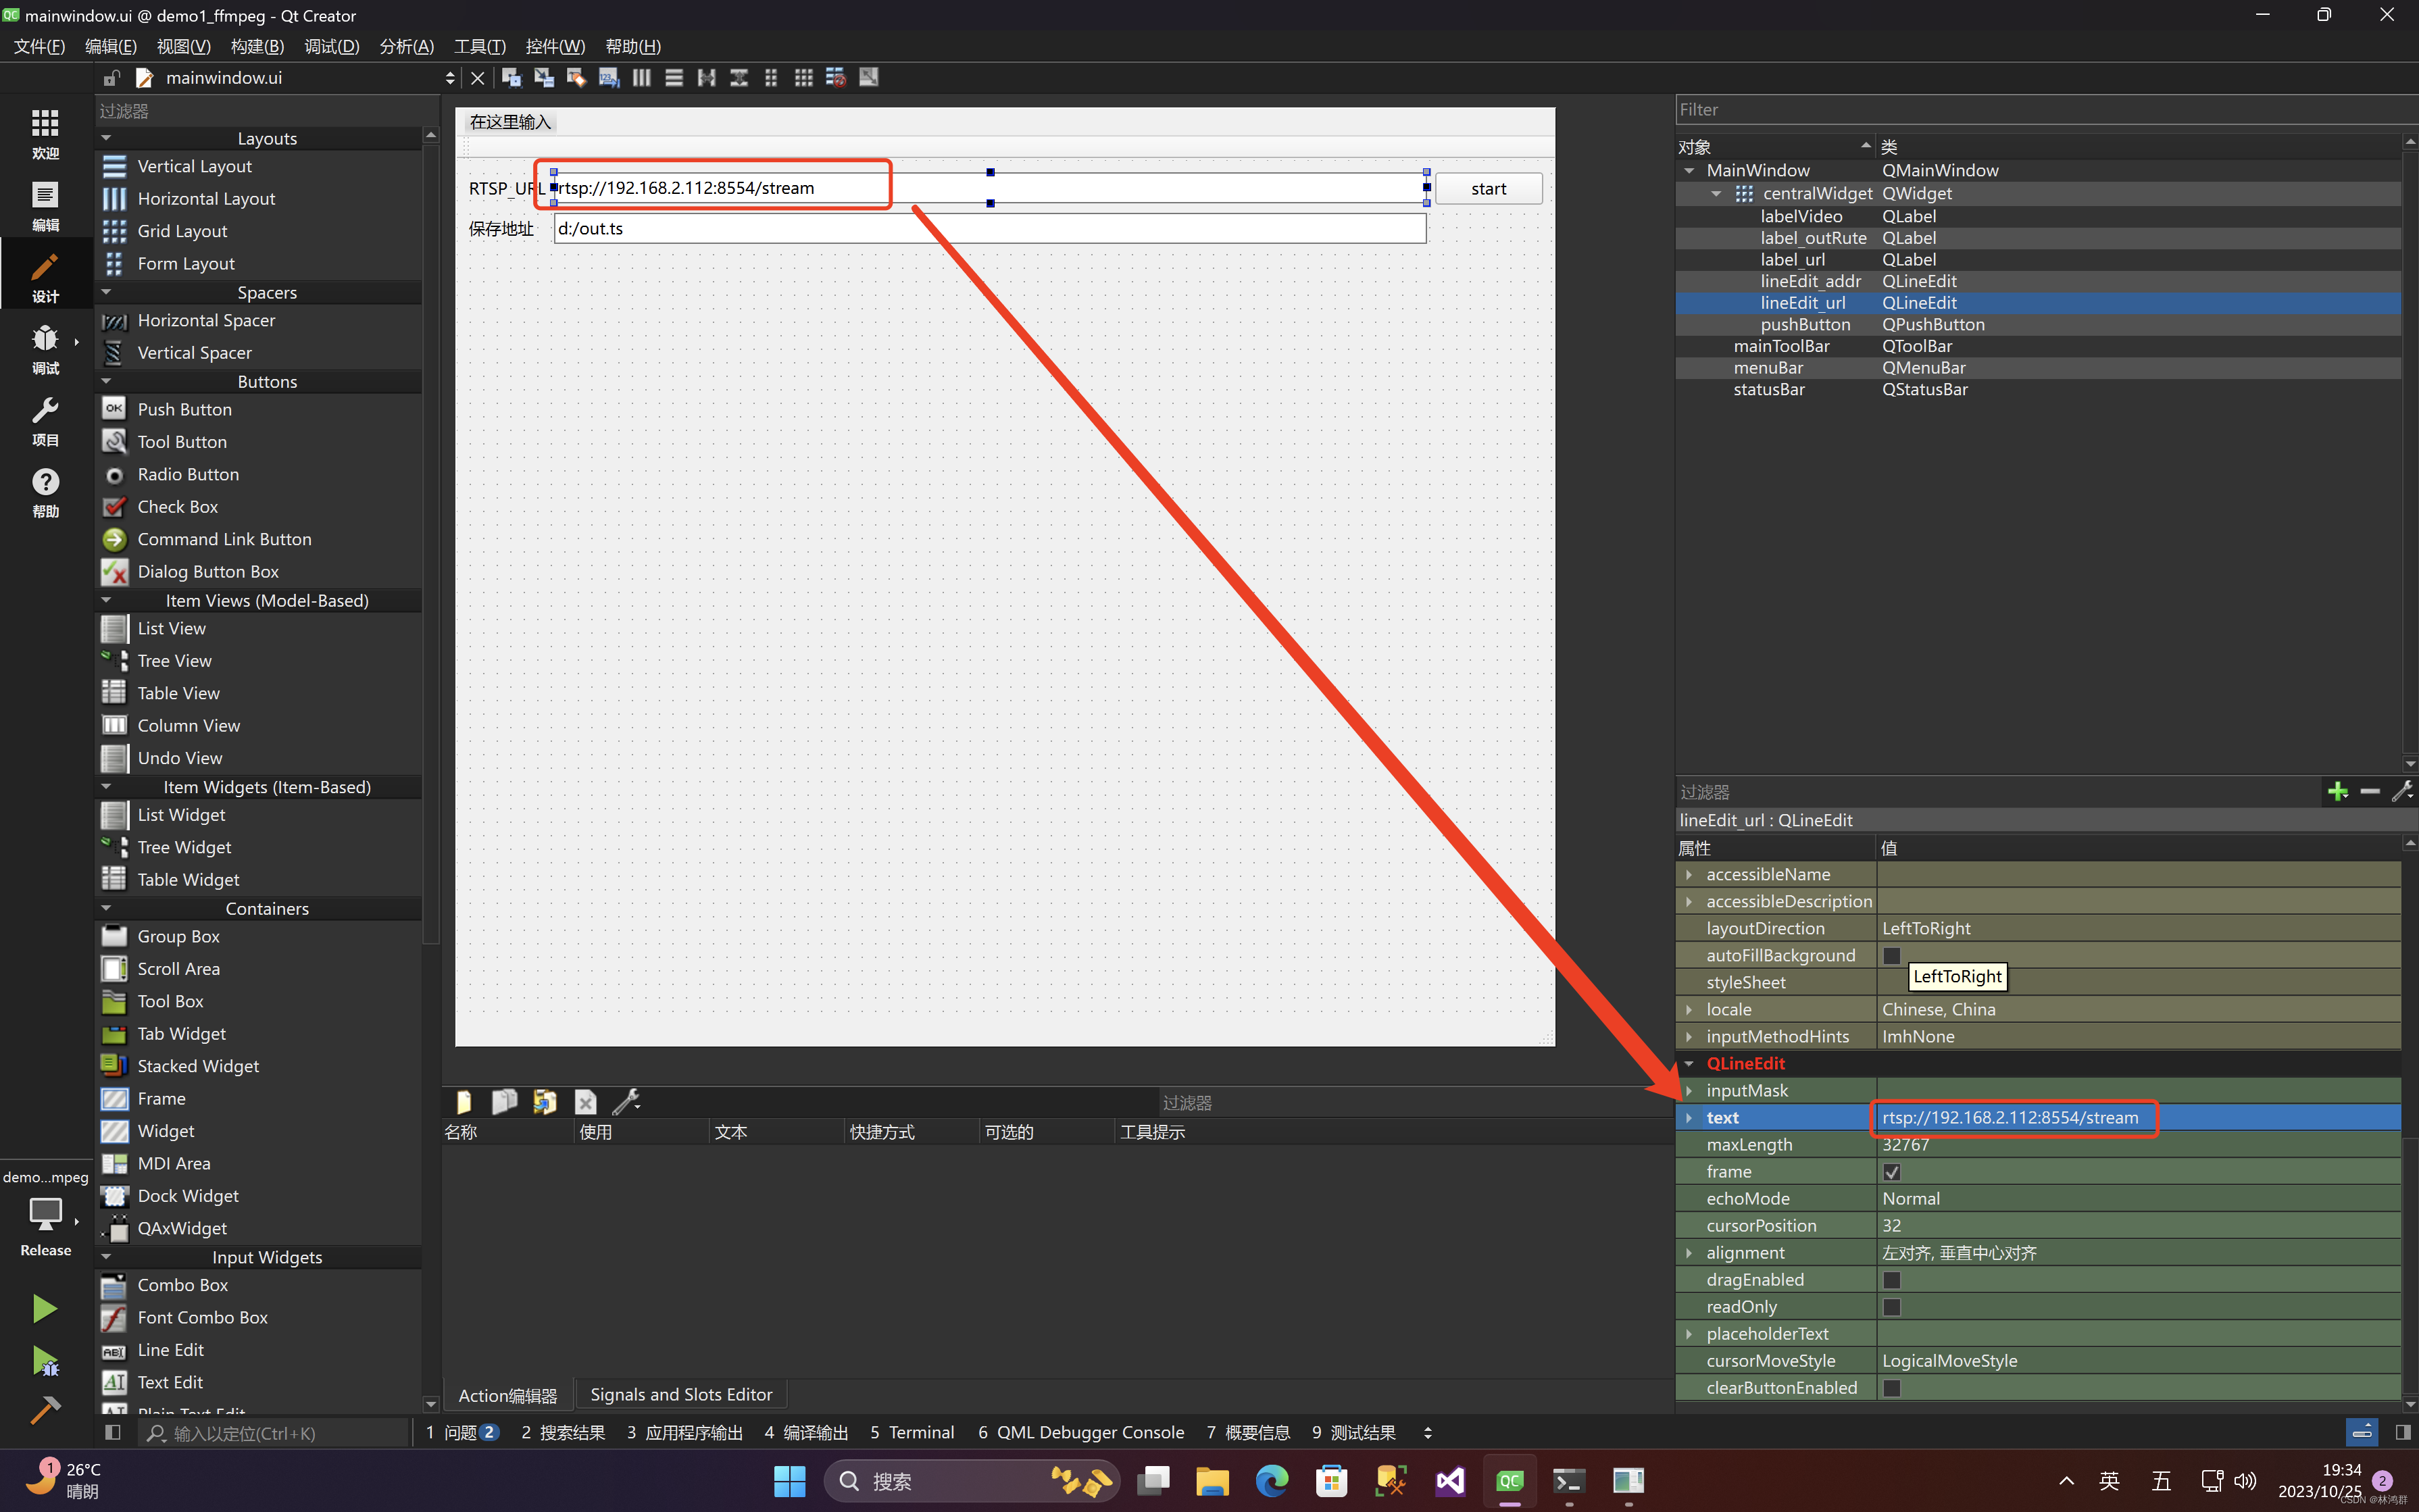
Task: Open the Welcome (欢迎) mode
Action: click(x=45, y=134)
